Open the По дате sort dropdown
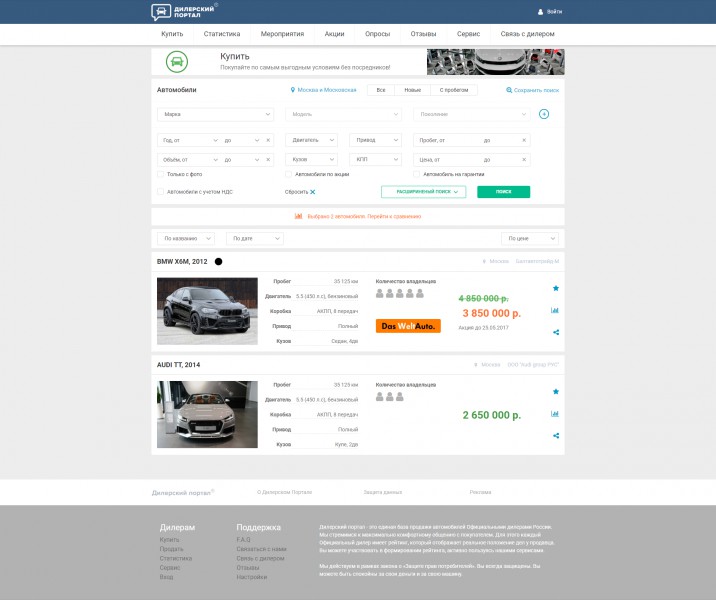 (255, 238)
